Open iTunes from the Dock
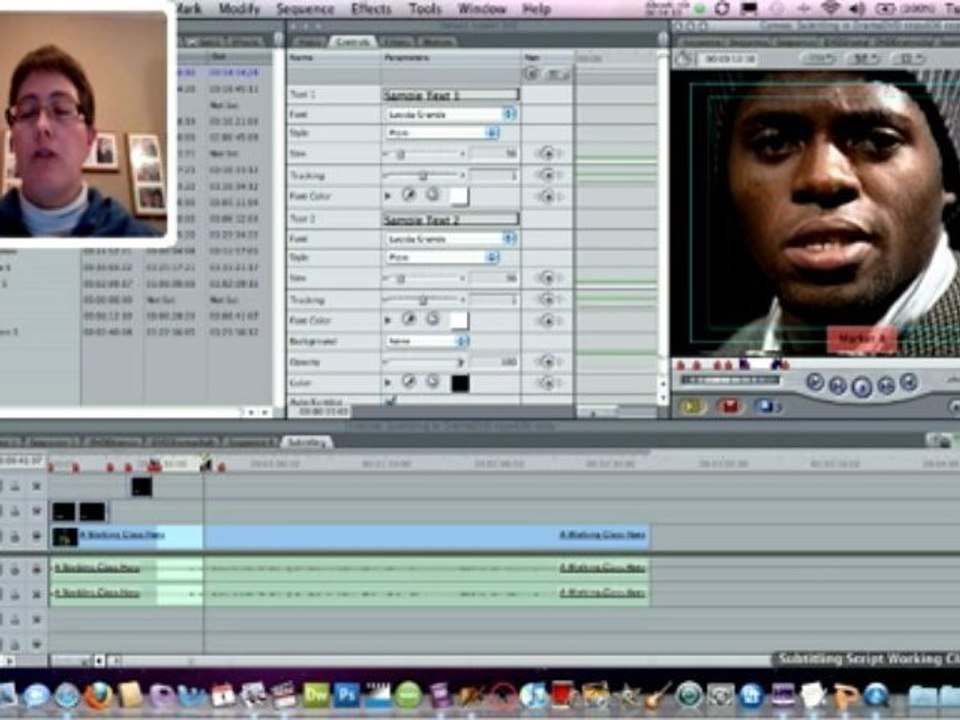960x720 pixels. 533,696
